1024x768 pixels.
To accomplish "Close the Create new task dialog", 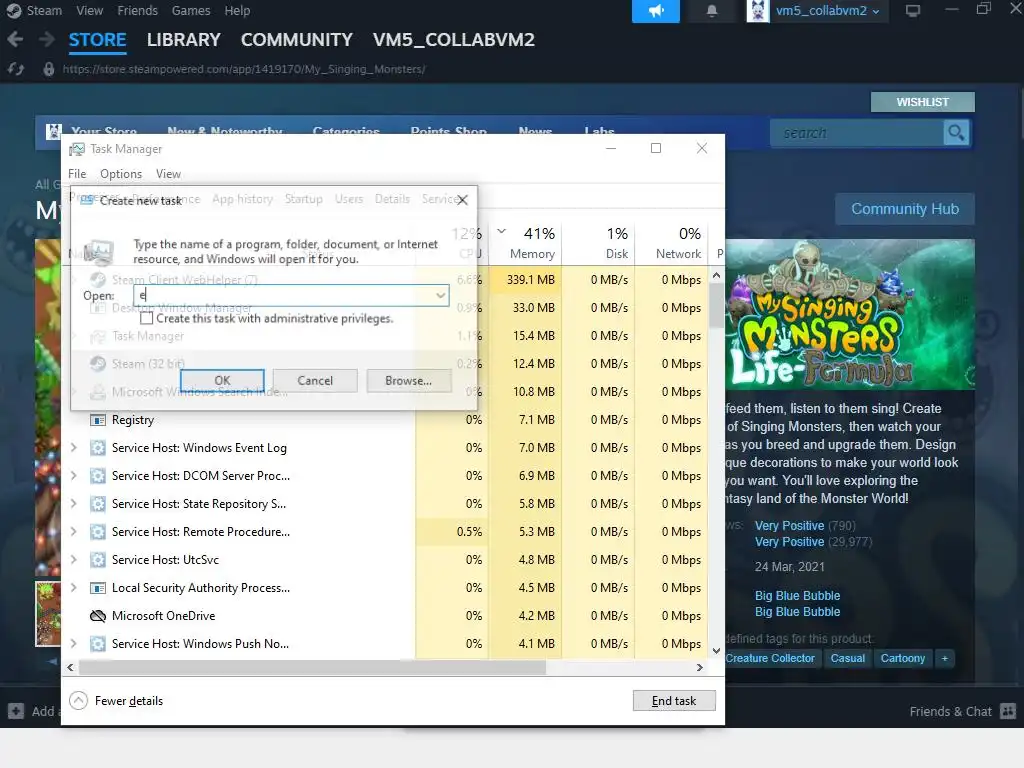I will [462, 200].
